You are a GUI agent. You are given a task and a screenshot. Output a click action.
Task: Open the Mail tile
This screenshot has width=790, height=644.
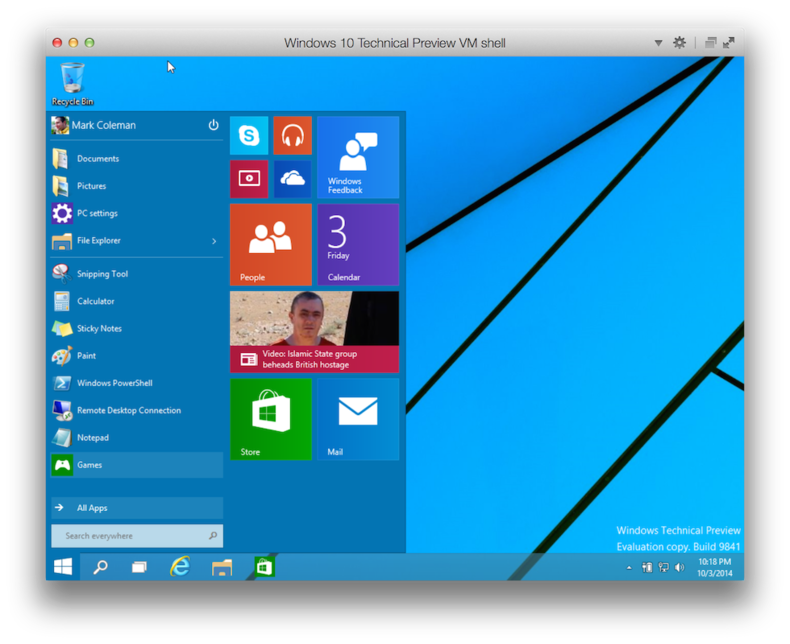point(358,419)
